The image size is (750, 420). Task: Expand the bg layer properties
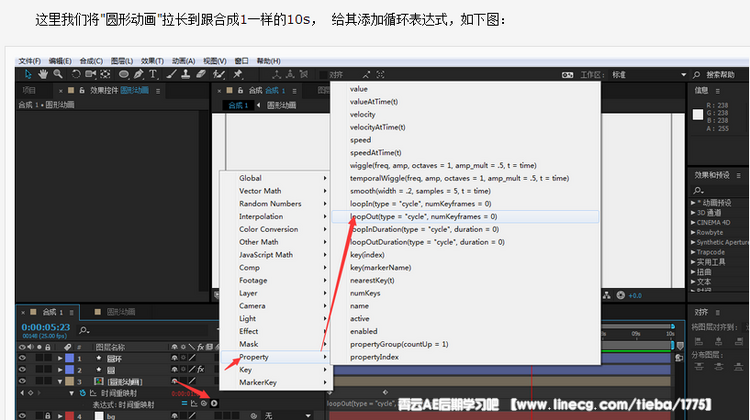click(x=60, y=416)
